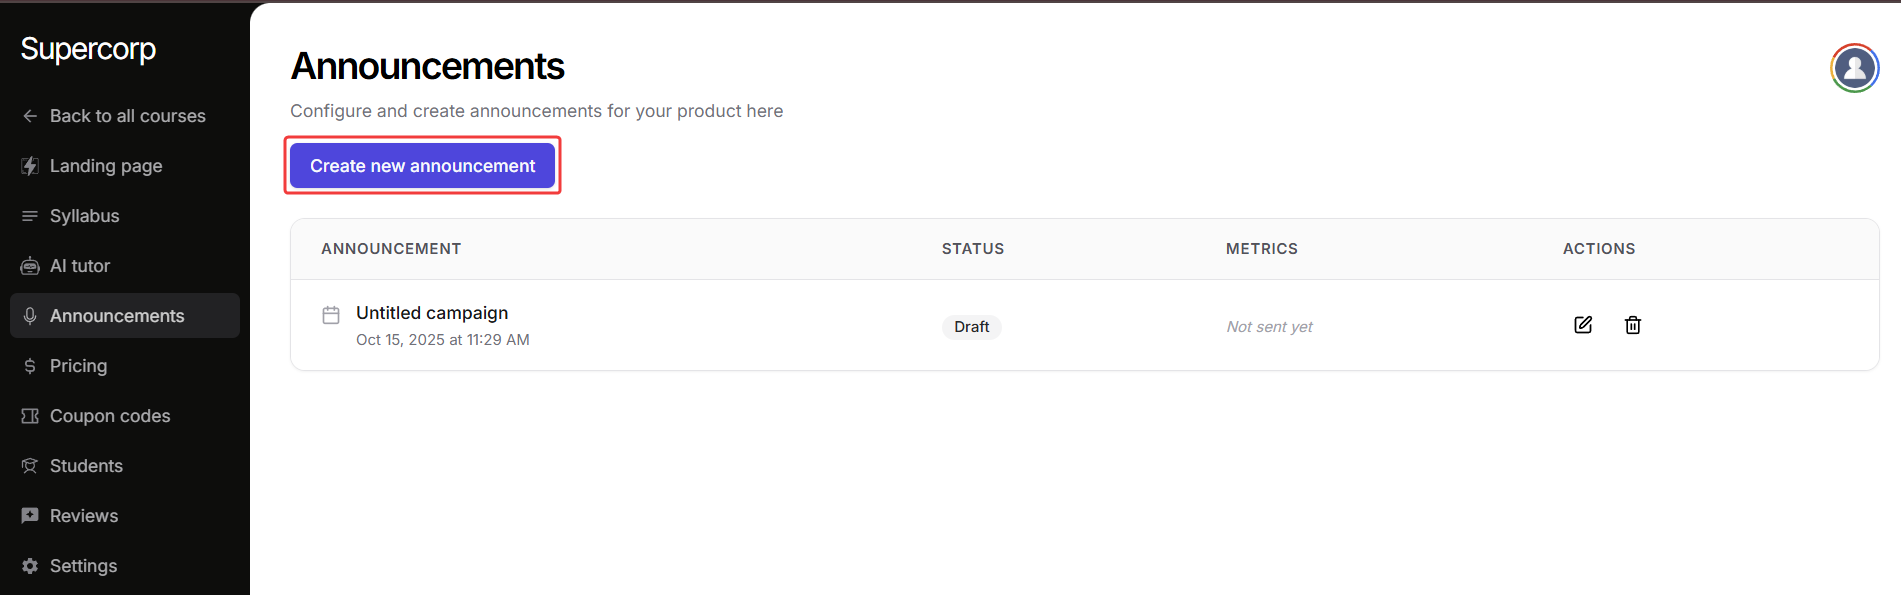Click the Draft status badge

pos(971,327)
